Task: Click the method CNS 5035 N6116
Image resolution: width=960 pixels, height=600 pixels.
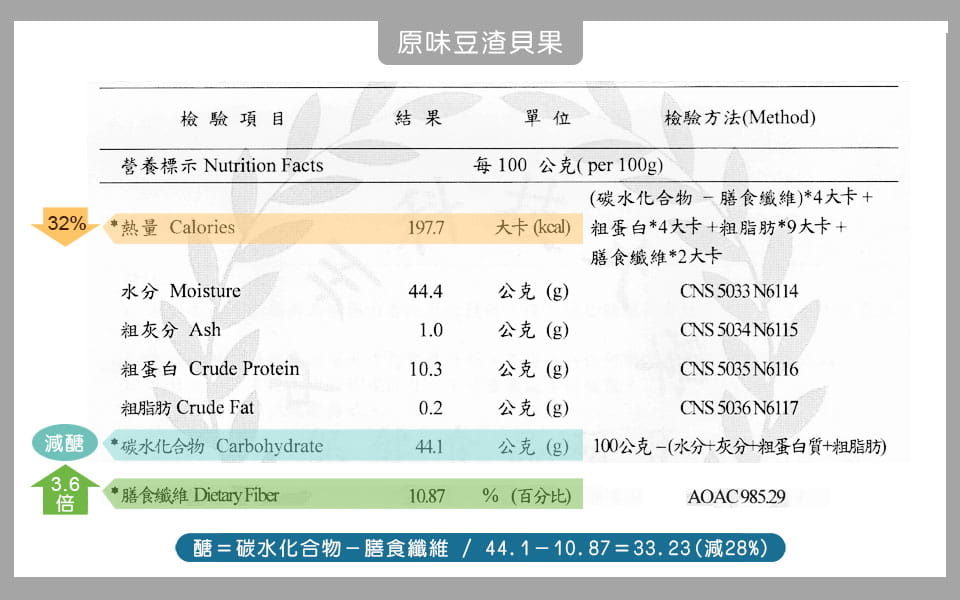Action: click(x=739, y=369)
